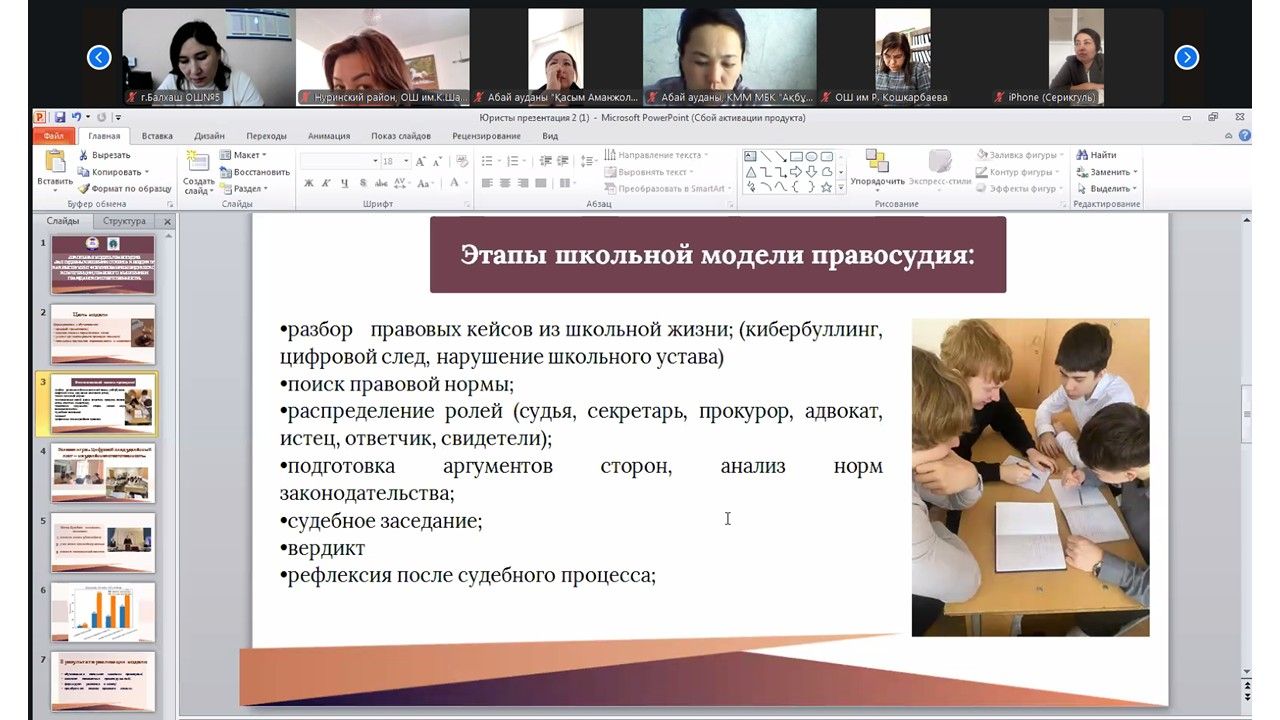Image resolution: width=1280 pixels, height=720 pixels.
Task: Click the Восстановить (Reset) button
Action: pyautogui.click(x=256, y=172)
